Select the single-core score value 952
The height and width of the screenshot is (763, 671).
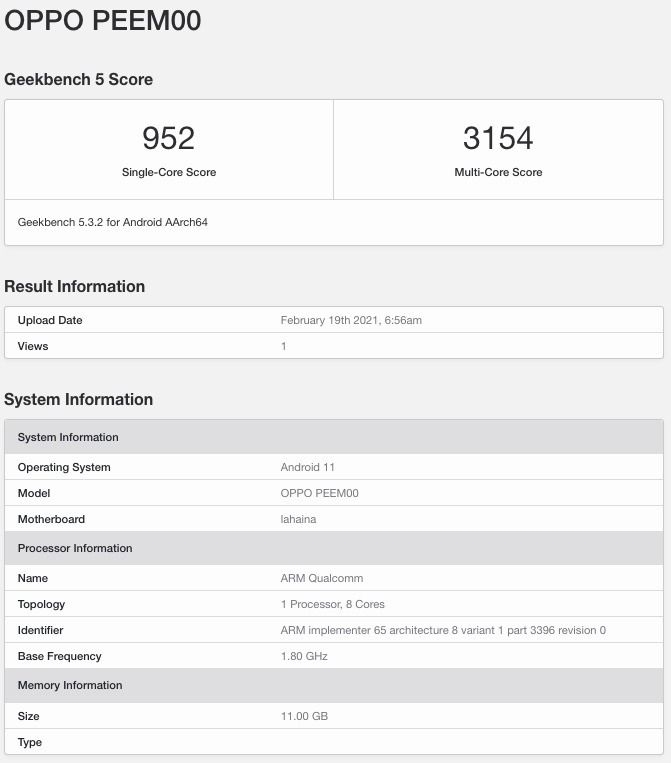(x=168, y=138)
